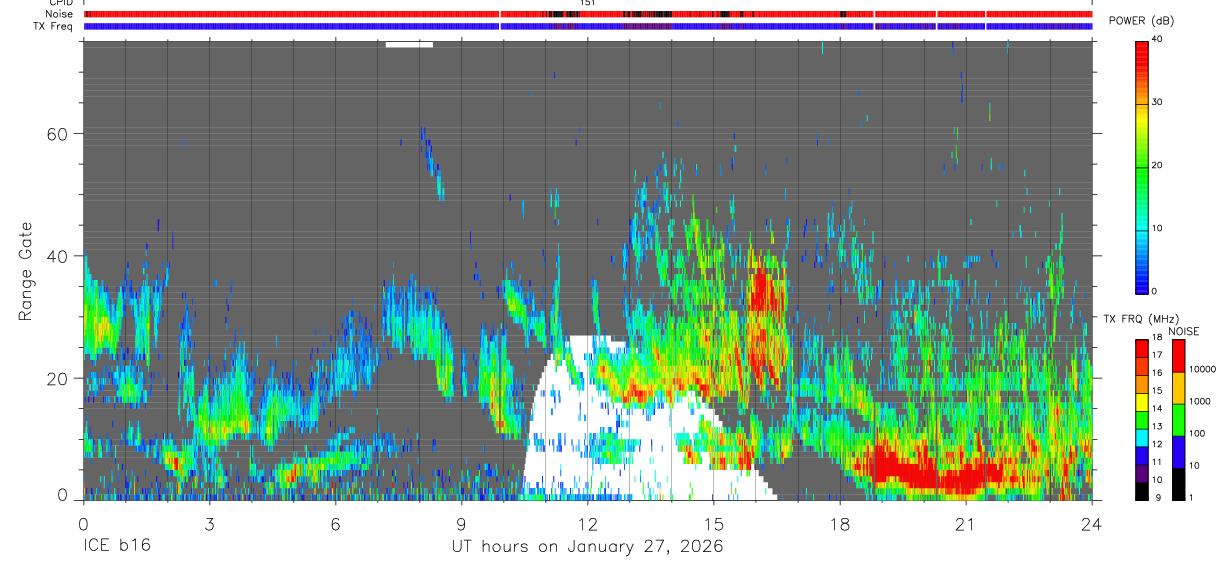Pick the cyan 12–13 MHz frequency swatch
The height and width of the screenshot is (567, 1228).
pos(1142,437)
